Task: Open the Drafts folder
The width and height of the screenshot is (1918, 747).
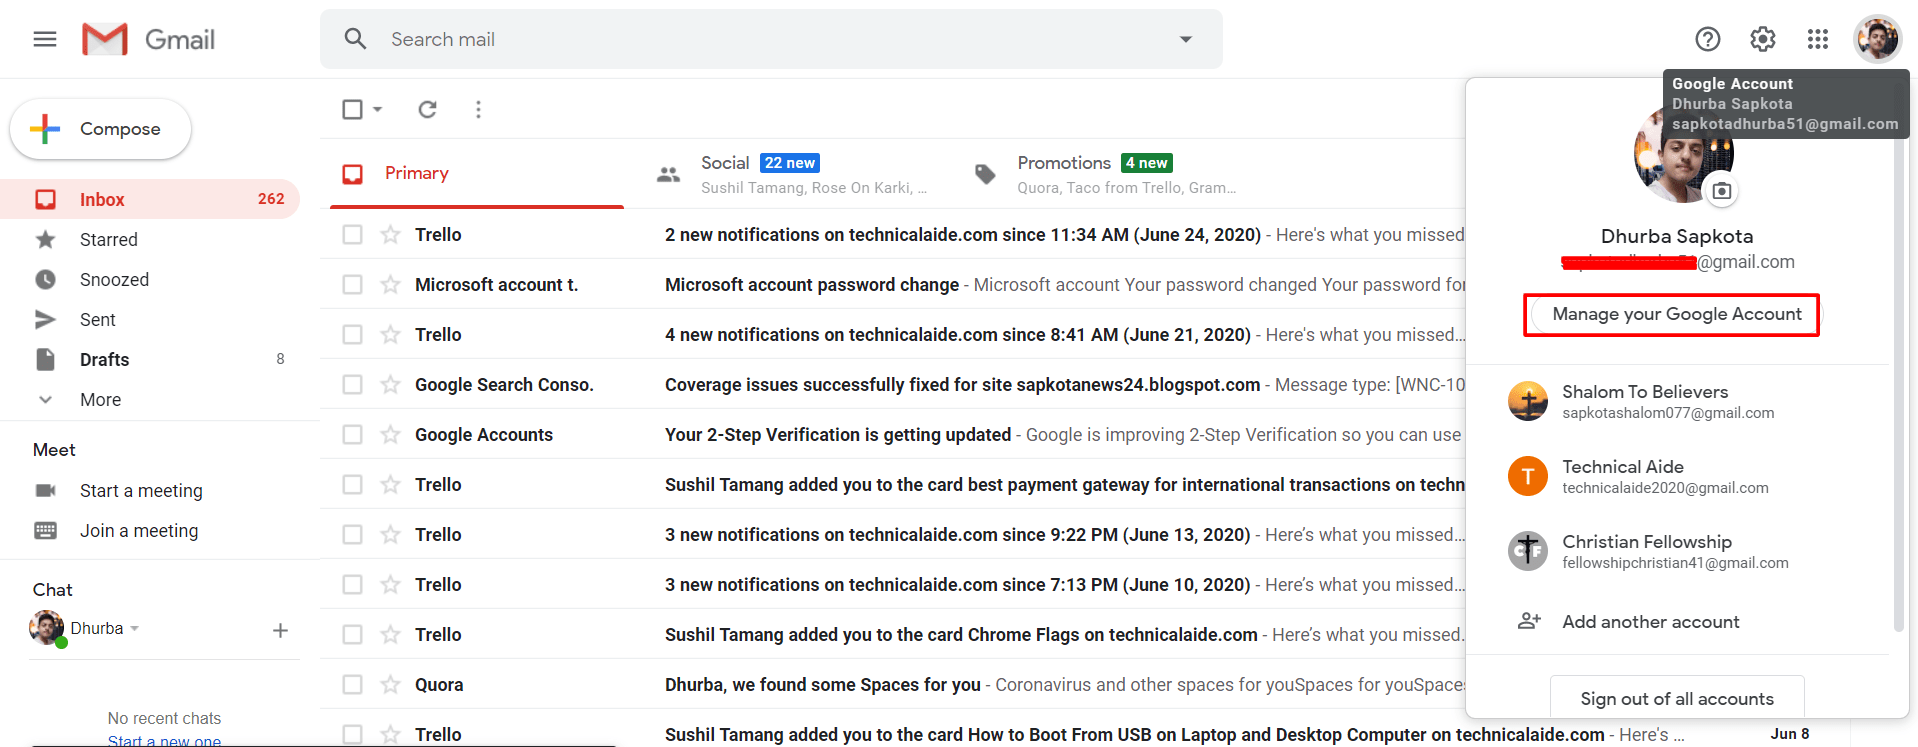Action: tap(150, 360)
